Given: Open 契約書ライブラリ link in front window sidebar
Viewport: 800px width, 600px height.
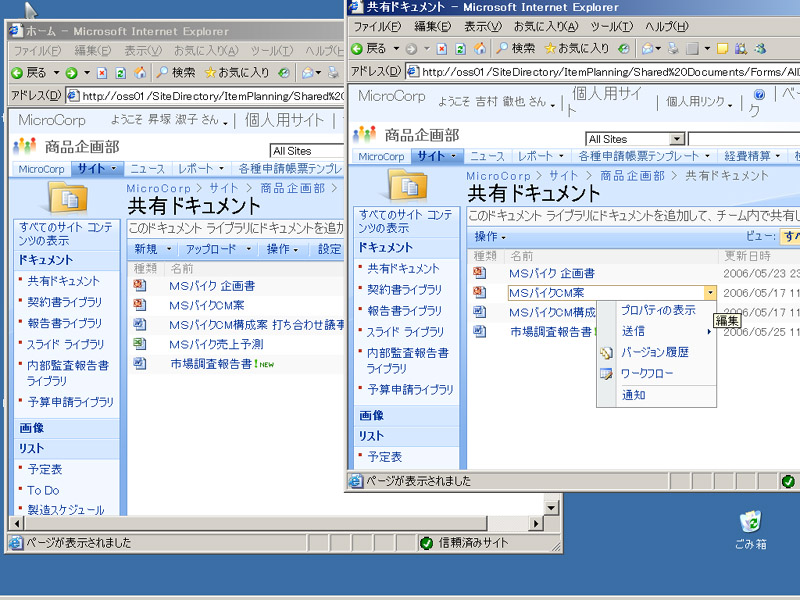Looking at the screenshot, I should [x=404, y=290].
